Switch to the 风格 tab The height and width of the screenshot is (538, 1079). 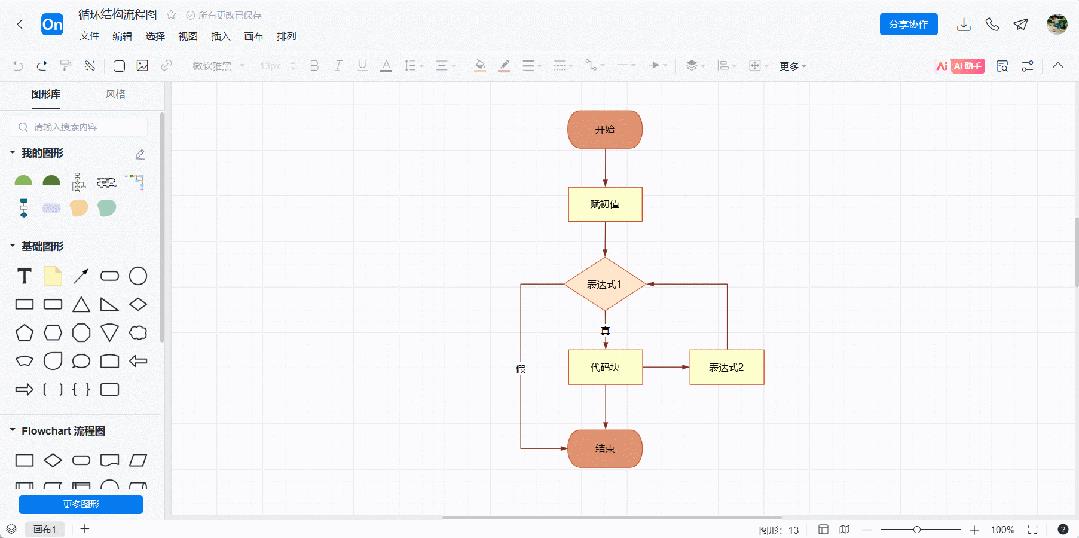[x=115, y=94]
